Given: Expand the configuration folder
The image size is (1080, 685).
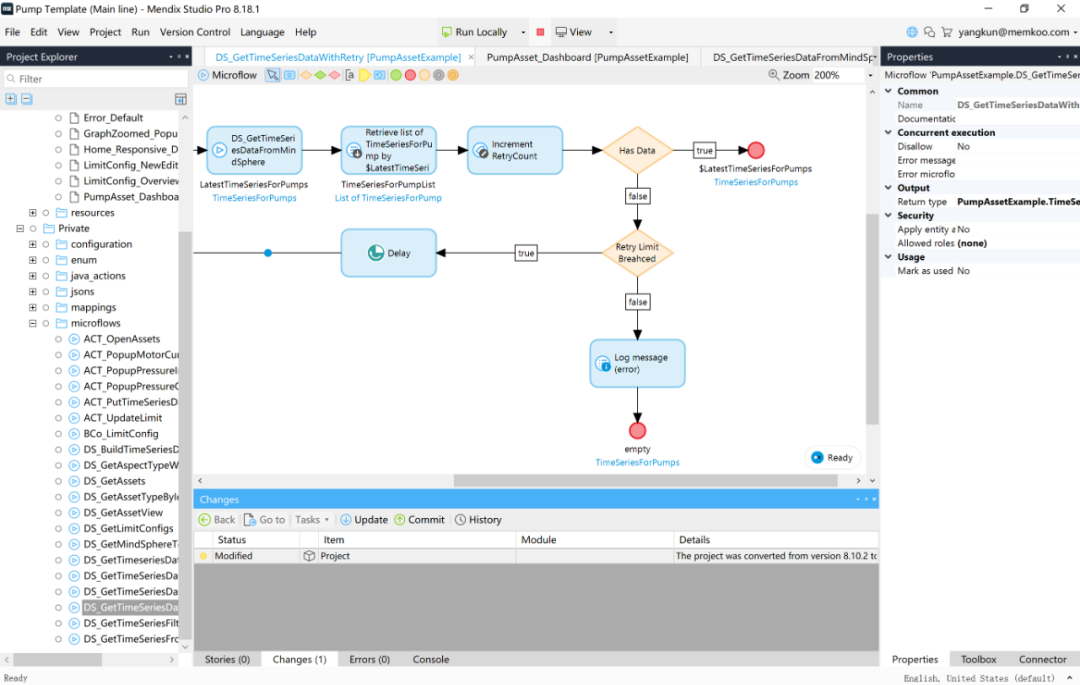Looking at the screenshot, I should click(x=32, y=244).
